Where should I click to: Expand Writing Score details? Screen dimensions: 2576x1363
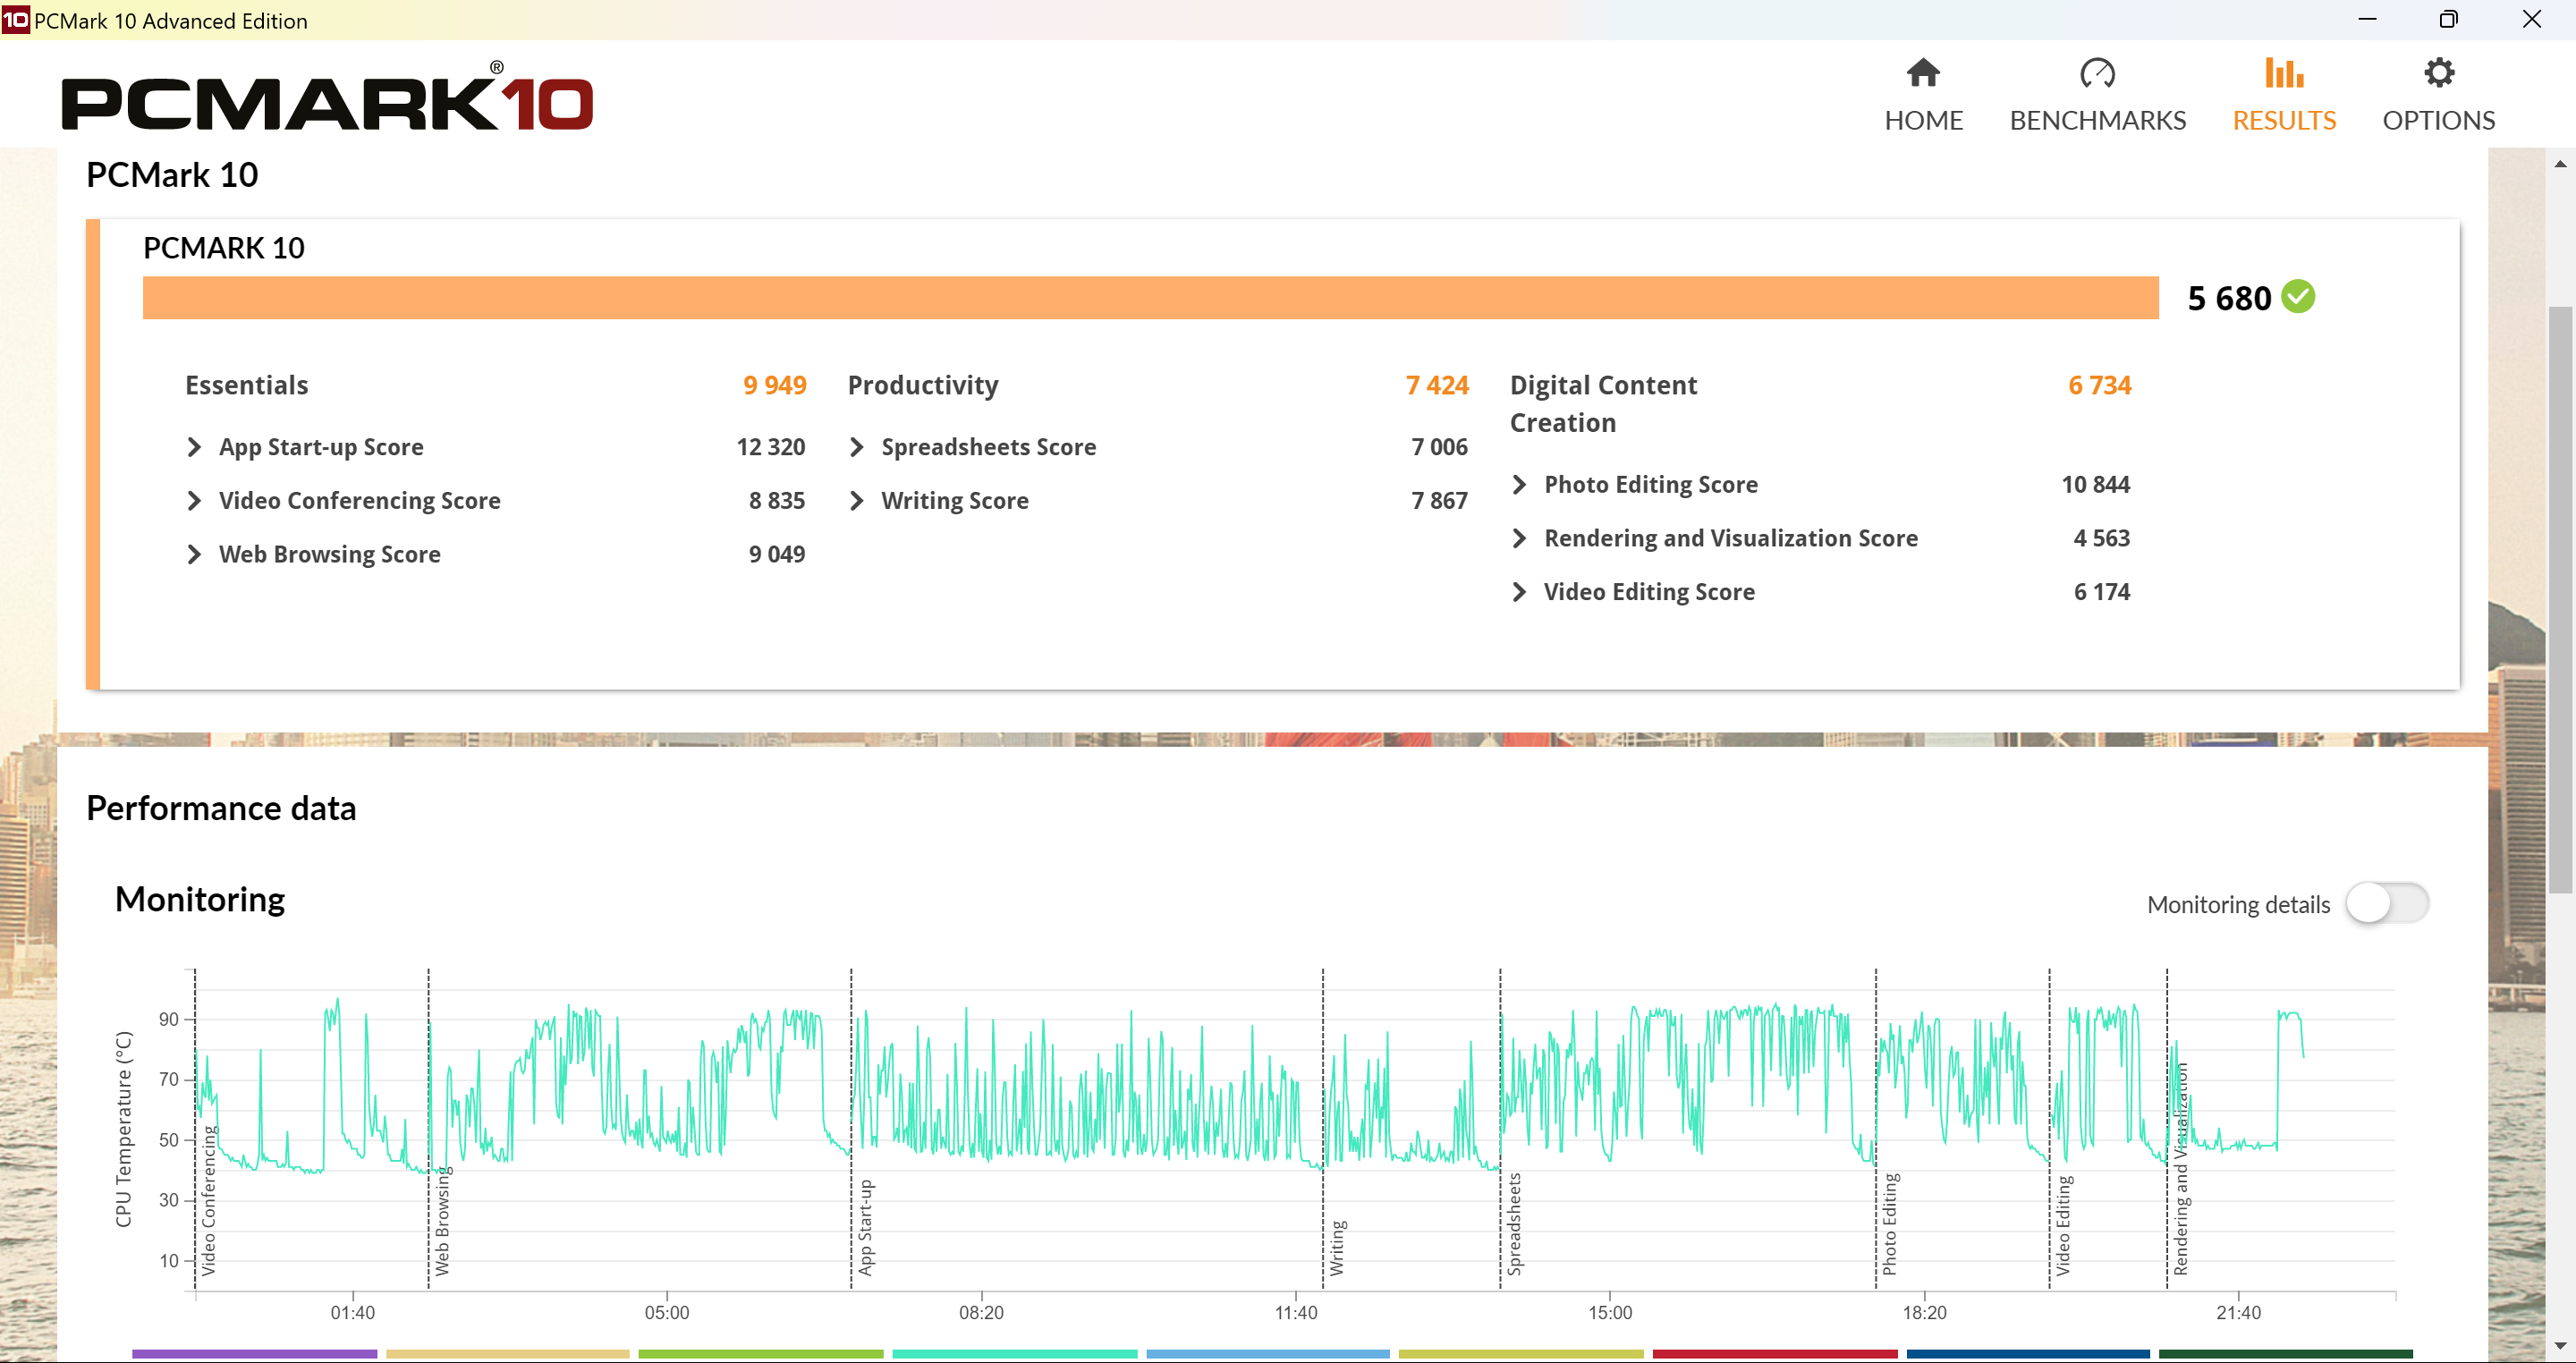pos(856,500)
